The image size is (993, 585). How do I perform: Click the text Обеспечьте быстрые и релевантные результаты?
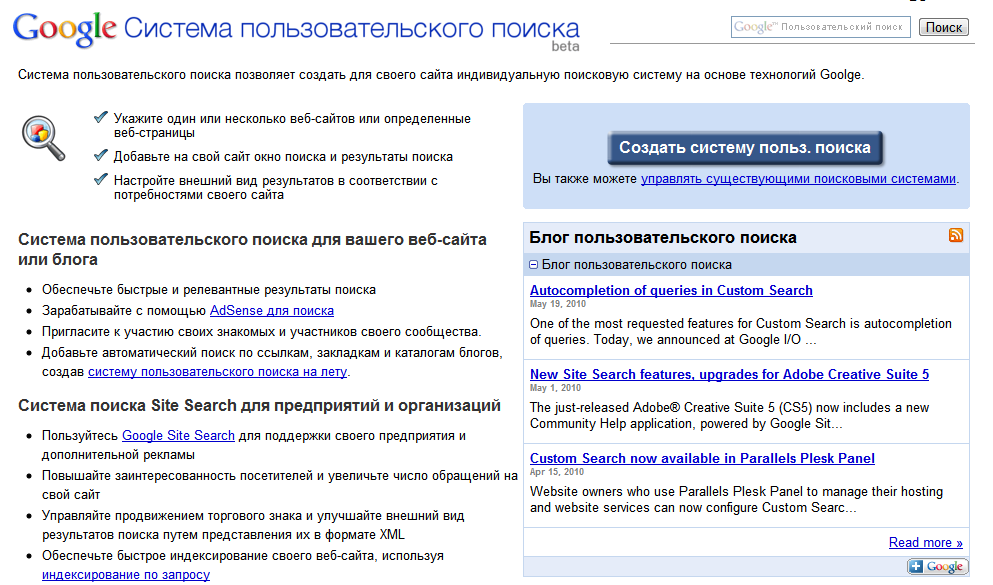208,290
